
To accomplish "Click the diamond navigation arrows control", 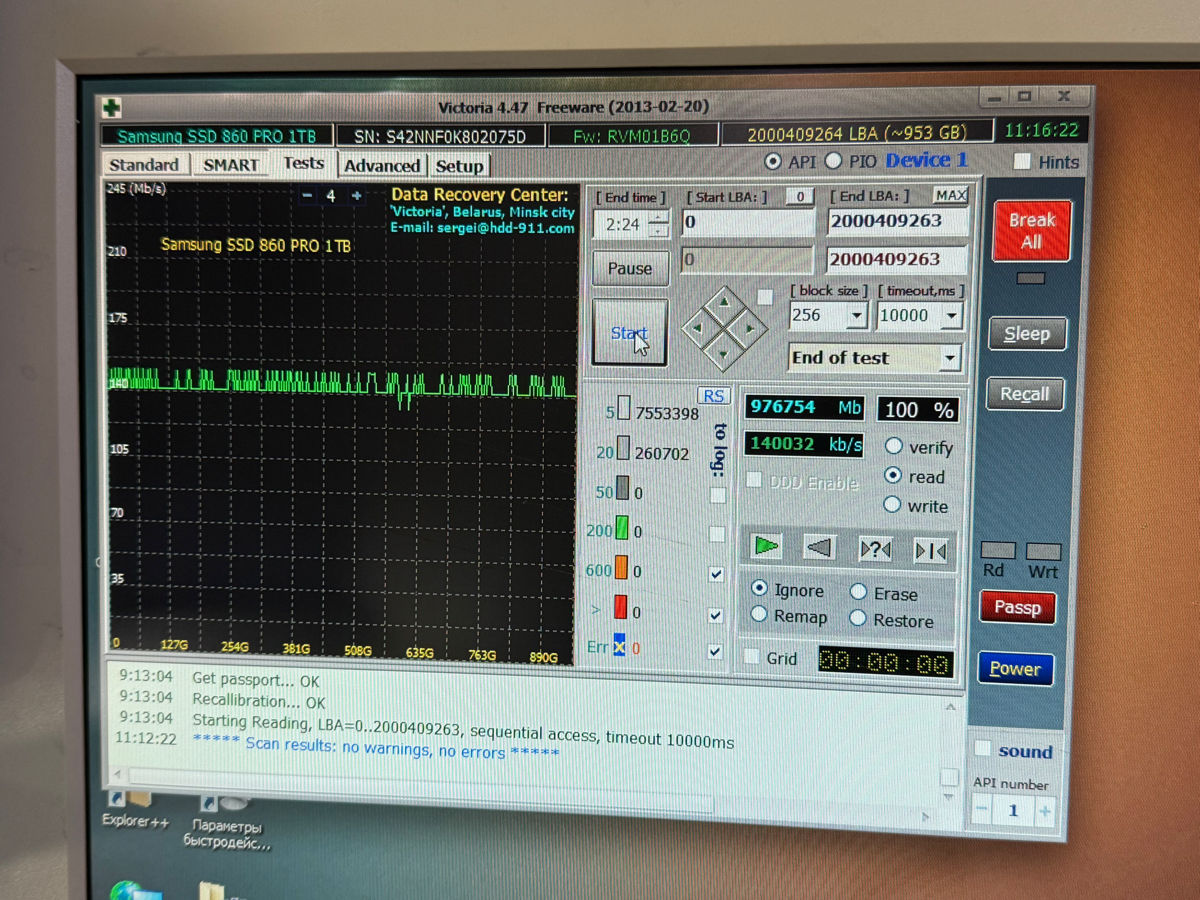I will (724, 328).
